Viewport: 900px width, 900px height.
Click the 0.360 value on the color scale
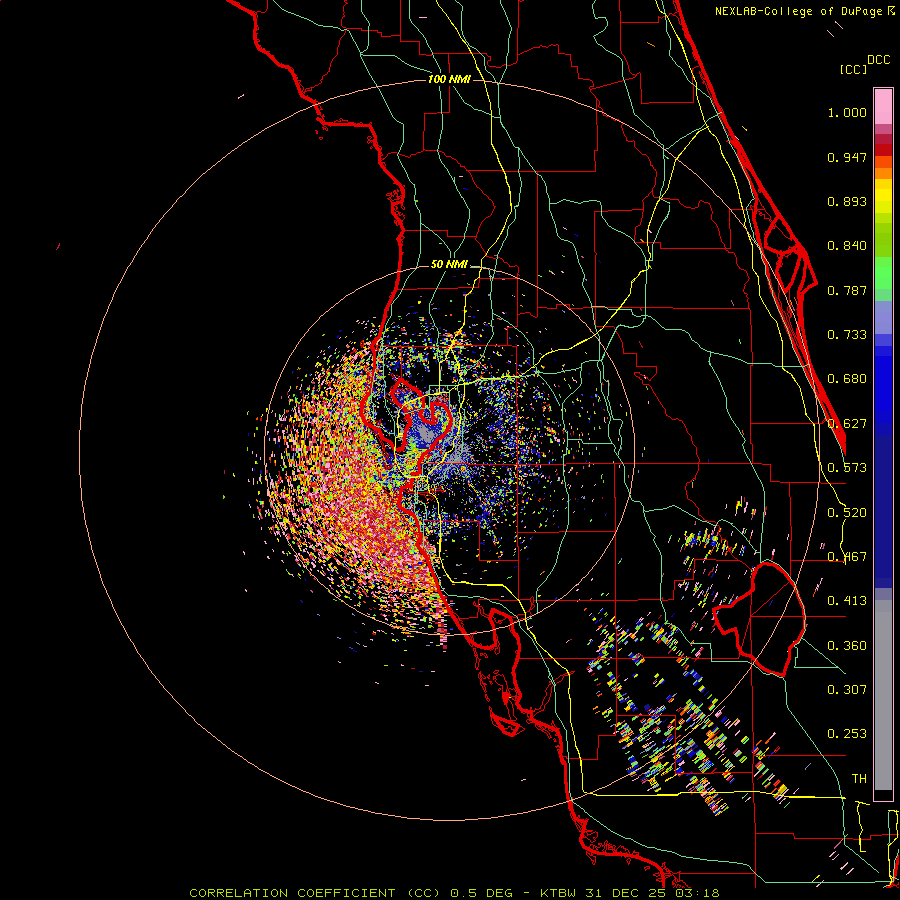click(847, 646)
